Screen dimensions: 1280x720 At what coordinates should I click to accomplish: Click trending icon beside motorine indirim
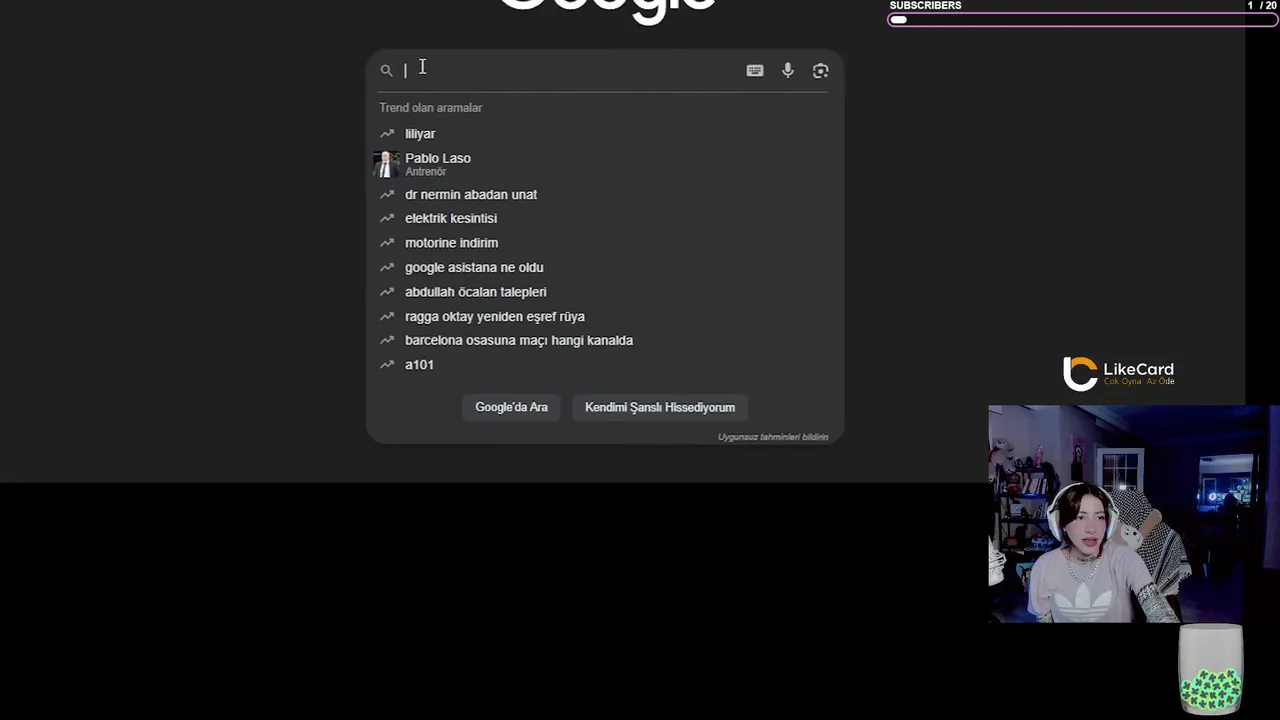387,243
